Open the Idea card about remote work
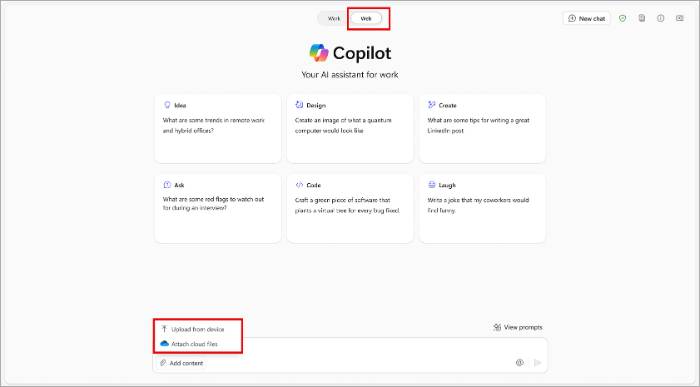Image resolution: width=700 pixels, height=387 pixels. [x=218, y=129]
